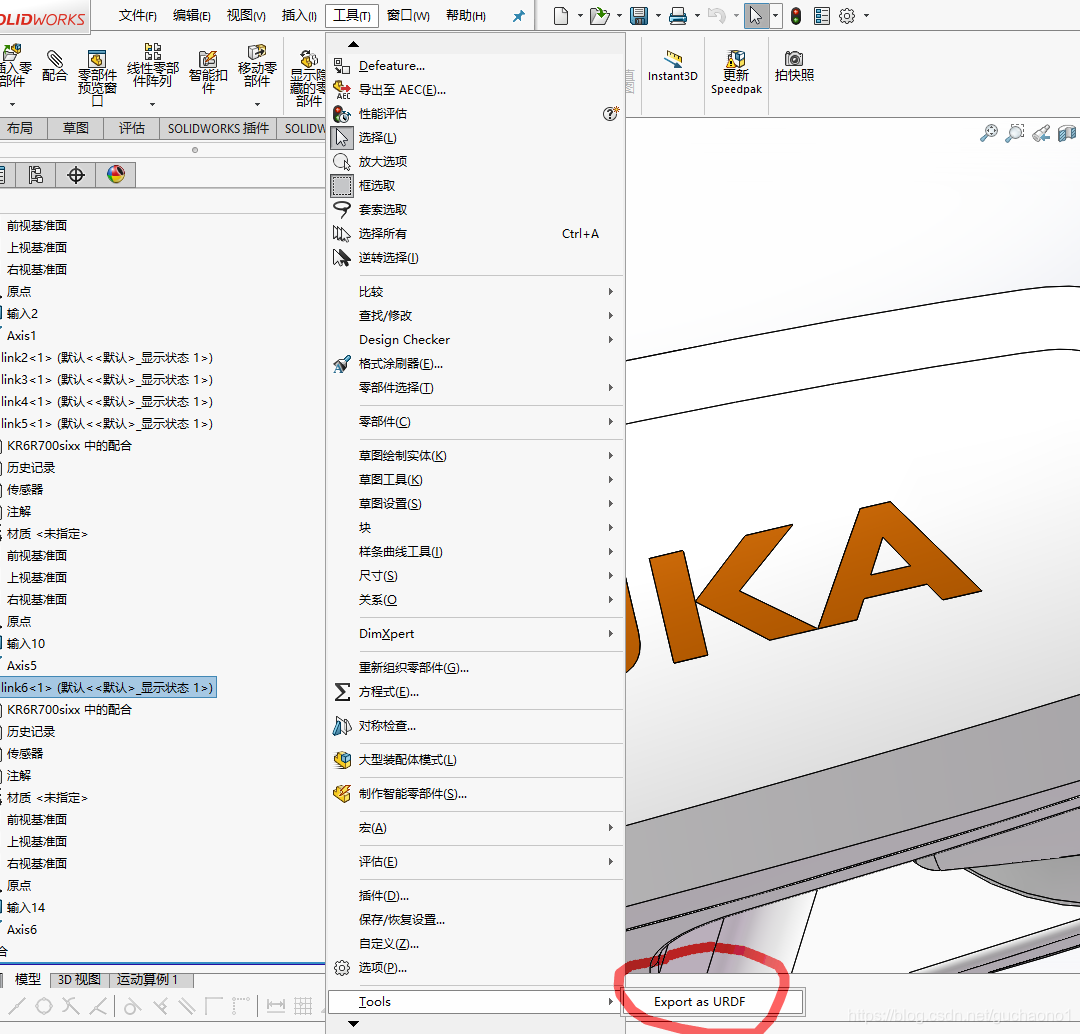Click the menu scroll-up arrow at top
The image size is (1080, 1034).
pos(353,44)
